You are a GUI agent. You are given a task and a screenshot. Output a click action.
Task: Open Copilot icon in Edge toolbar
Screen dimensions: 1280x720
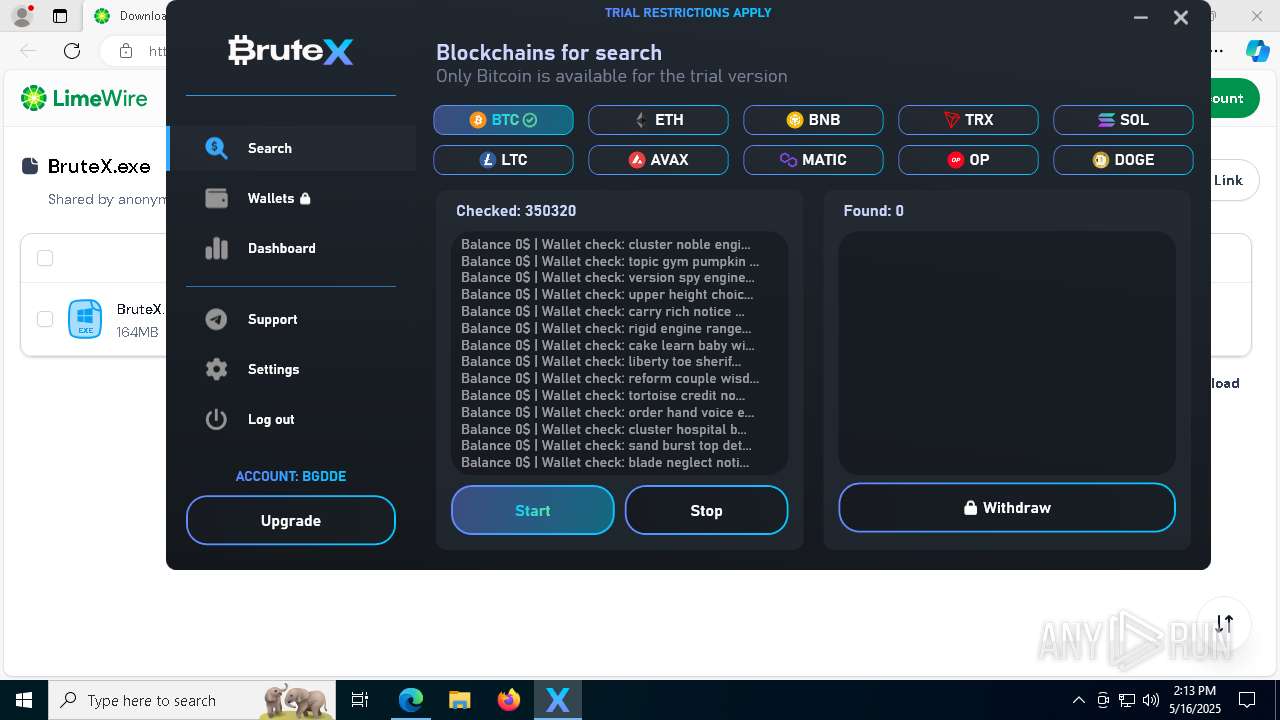click(1257, 50)
